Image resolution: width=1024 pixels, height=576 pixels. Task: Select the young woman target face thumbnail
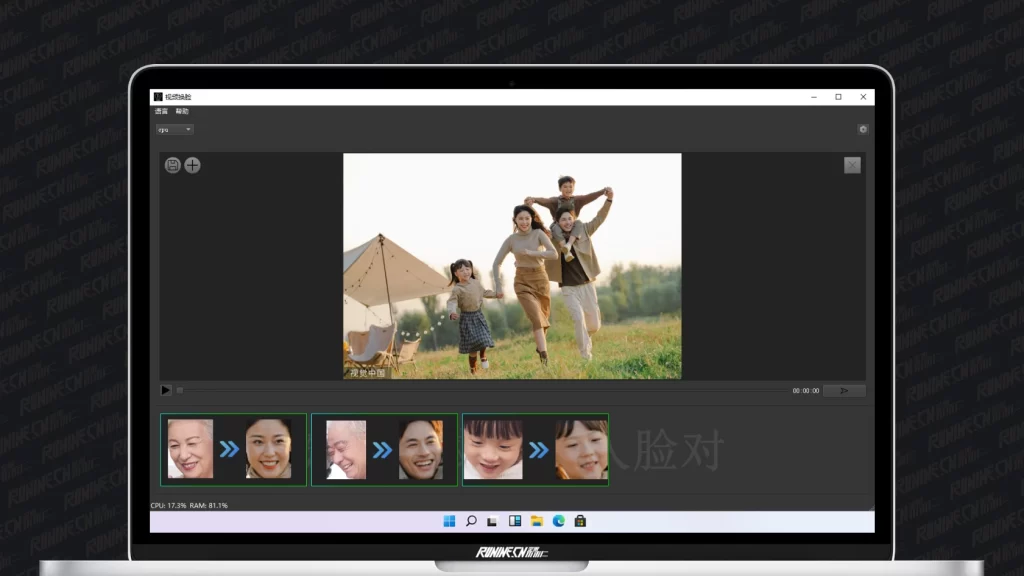pos(269,449)
